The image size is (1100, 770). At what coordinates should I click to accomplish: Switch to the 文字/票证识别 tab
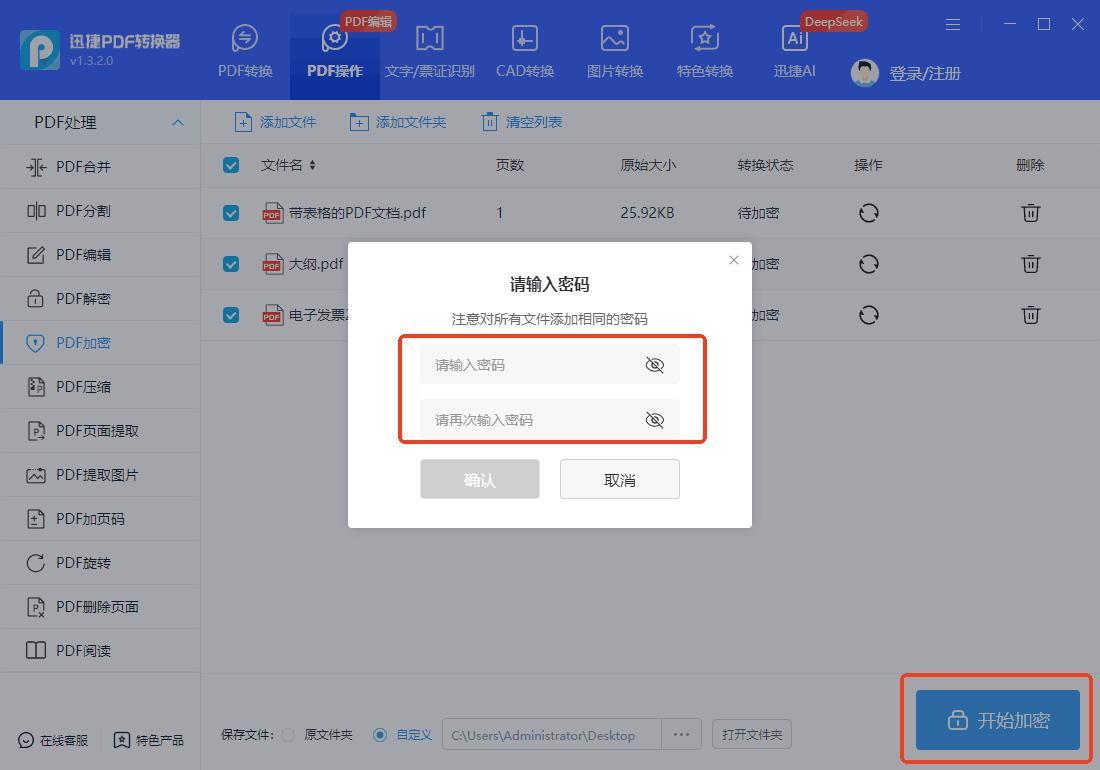(x=429, y=51)
